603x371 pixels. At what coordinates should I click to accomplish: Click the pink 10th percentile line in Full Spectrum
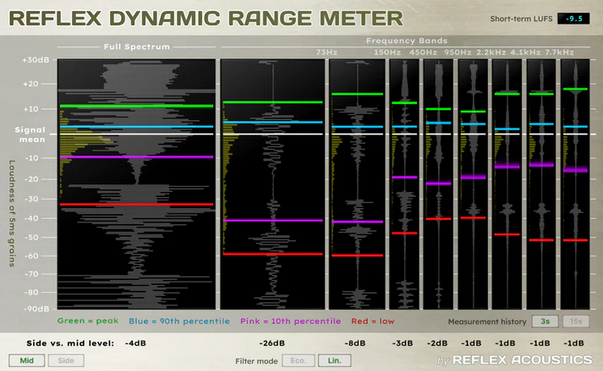[136, 157]
